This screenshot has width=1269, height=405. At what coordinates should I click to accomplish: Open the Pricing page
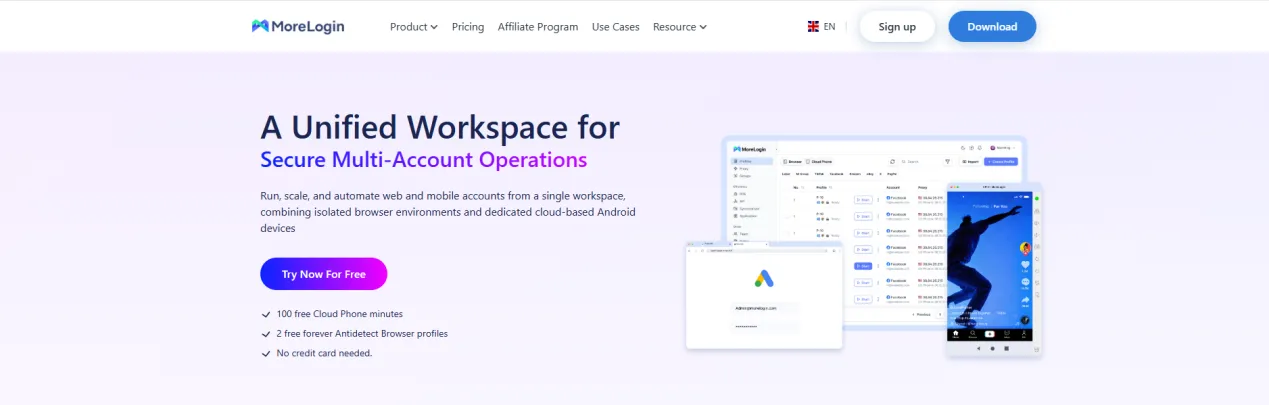468,27
